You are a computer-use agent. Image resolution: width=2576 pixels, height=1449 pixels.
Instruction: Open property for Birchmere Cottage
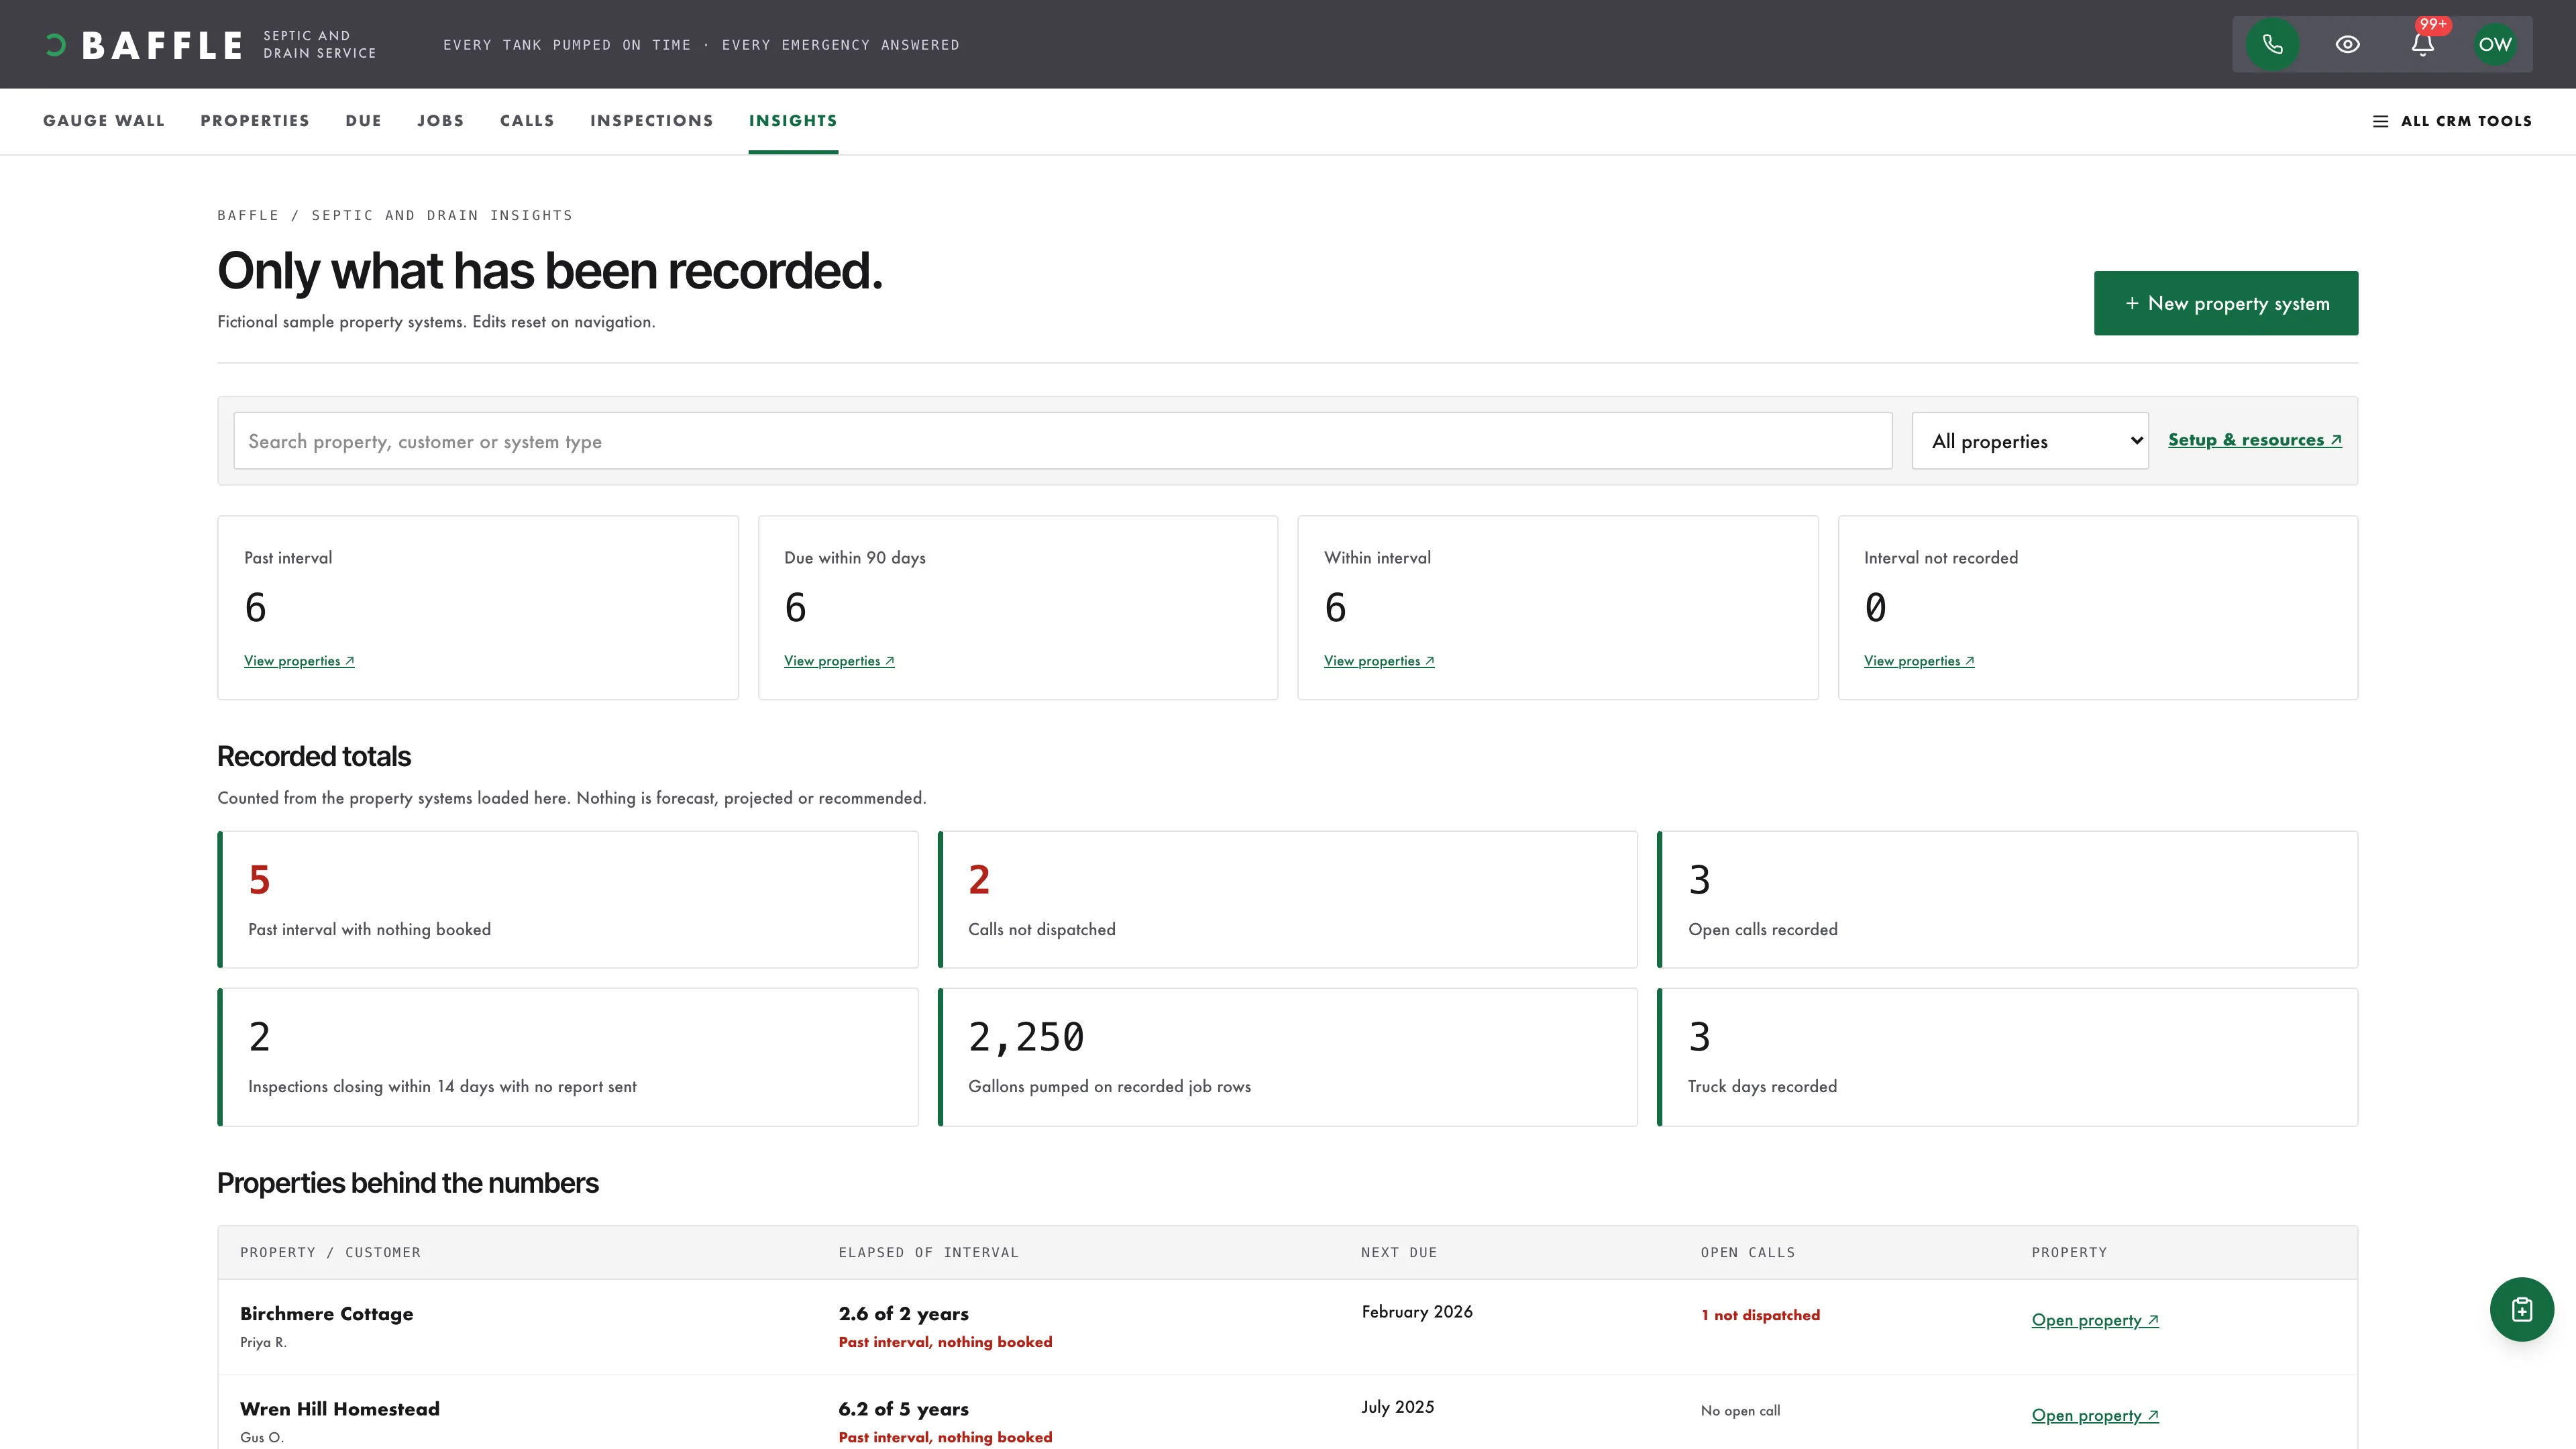tap(2095, 1320)
